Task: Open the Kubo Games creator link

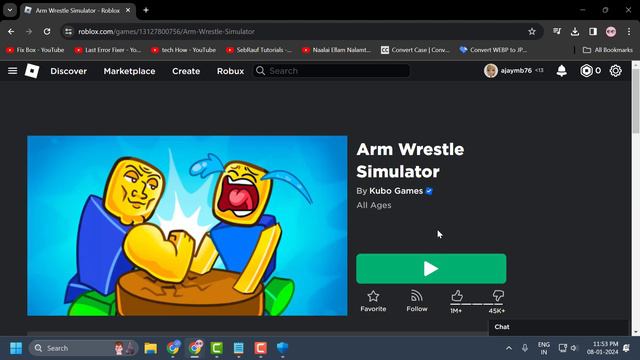Action: (396, 191)
